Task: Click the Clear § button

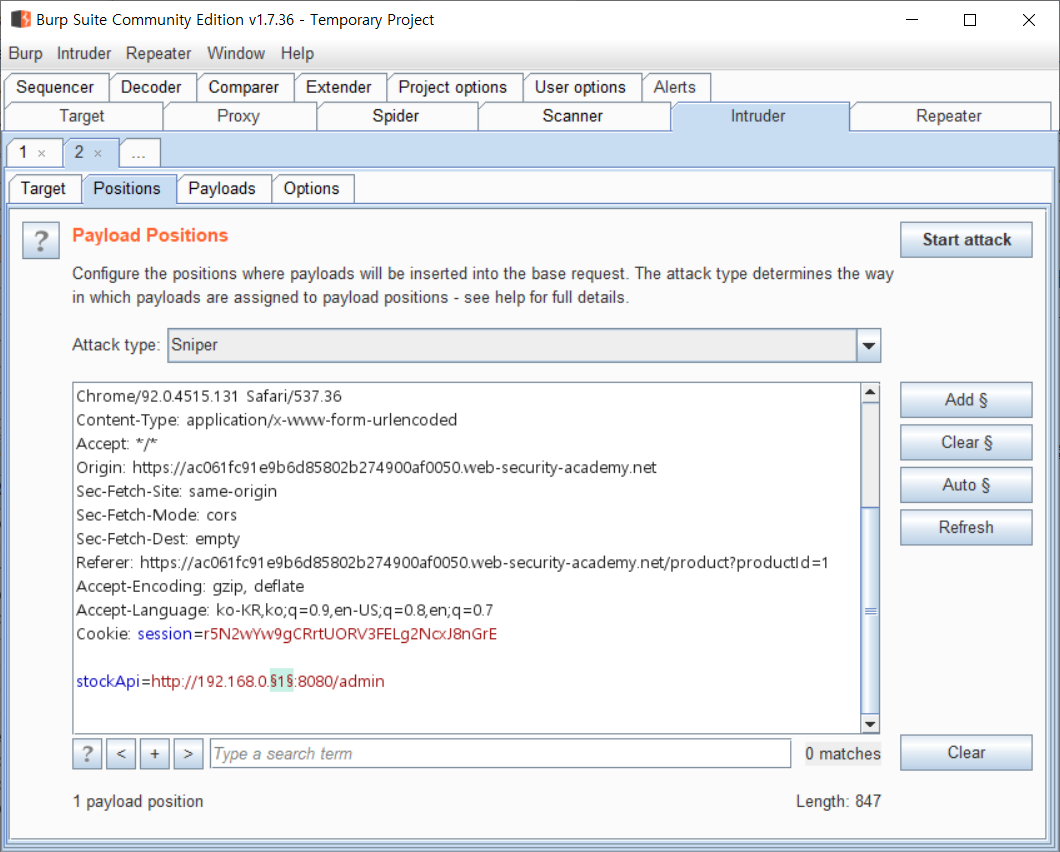Action: pos(967,443)
